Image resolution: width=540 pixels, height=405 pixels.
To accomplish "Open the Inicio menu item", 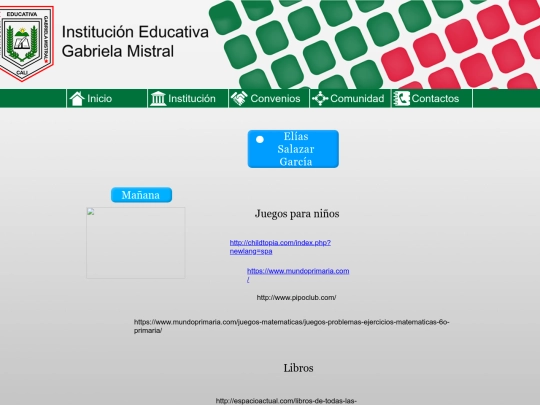I will [107, 98].
